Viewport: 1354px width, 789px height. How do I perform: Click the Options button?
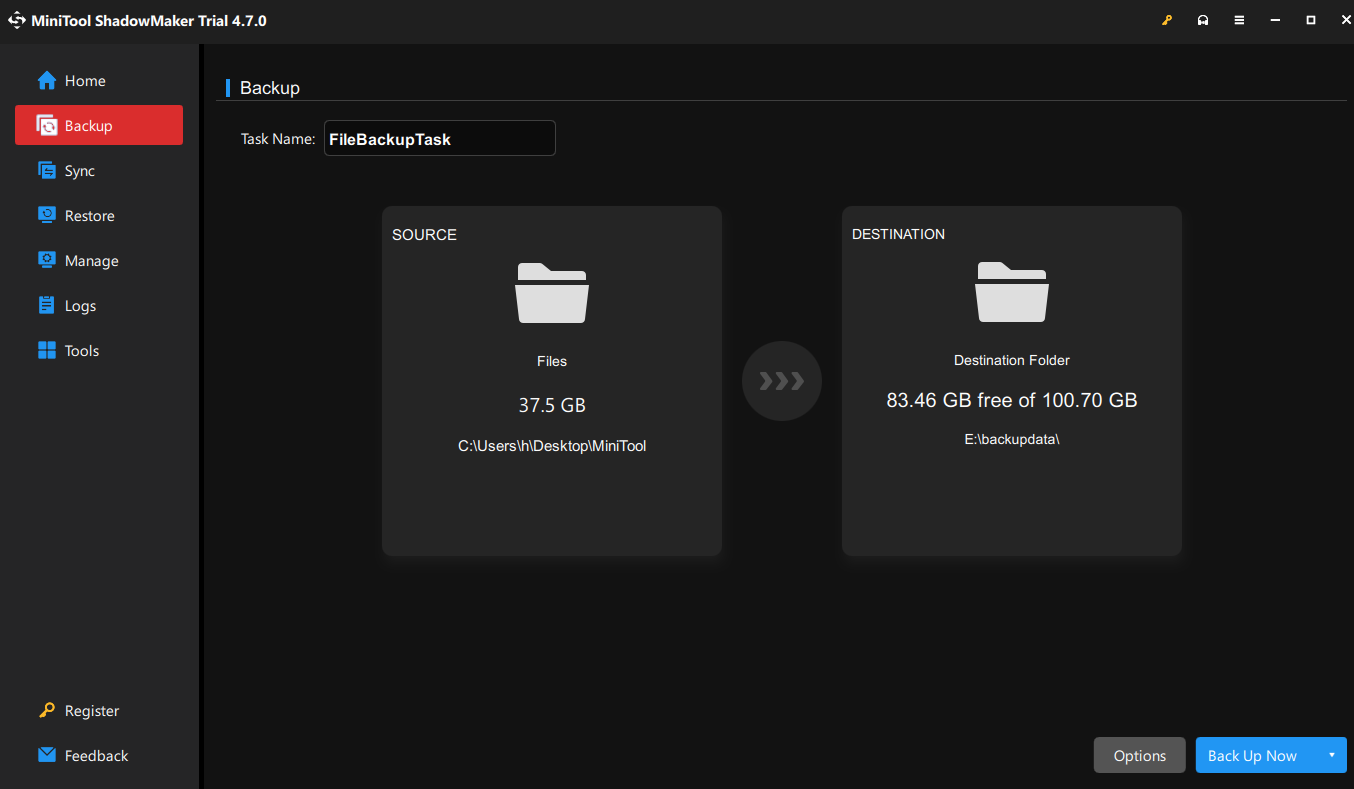tap(1140, 756)
